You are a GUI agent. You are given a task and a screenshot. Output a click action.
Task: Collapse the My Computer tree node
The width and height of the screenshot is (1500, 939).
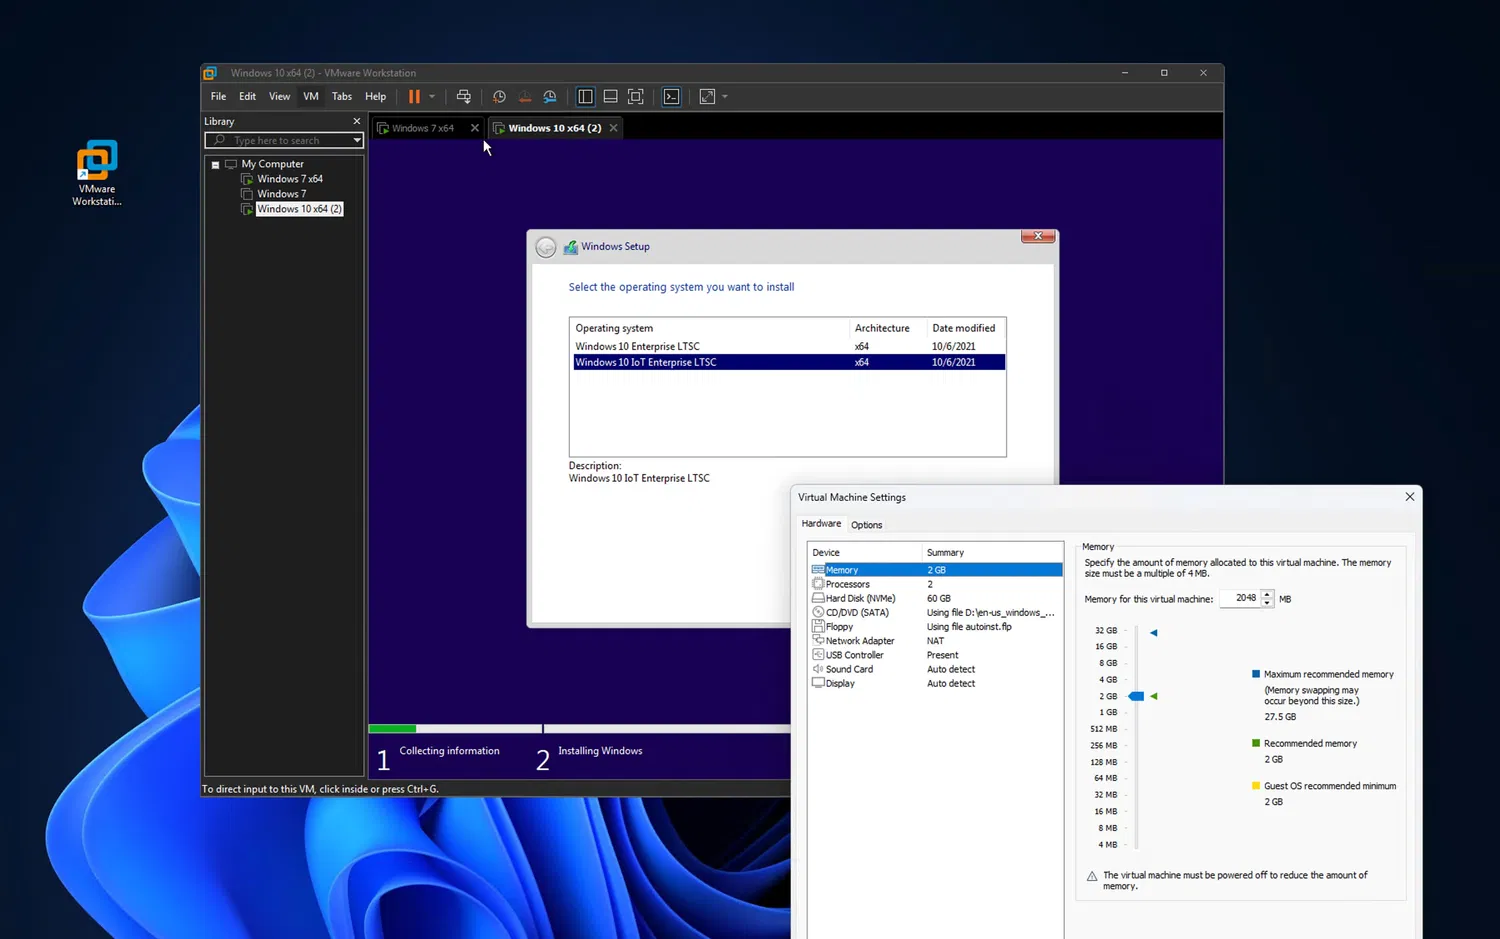click(215, 165)
